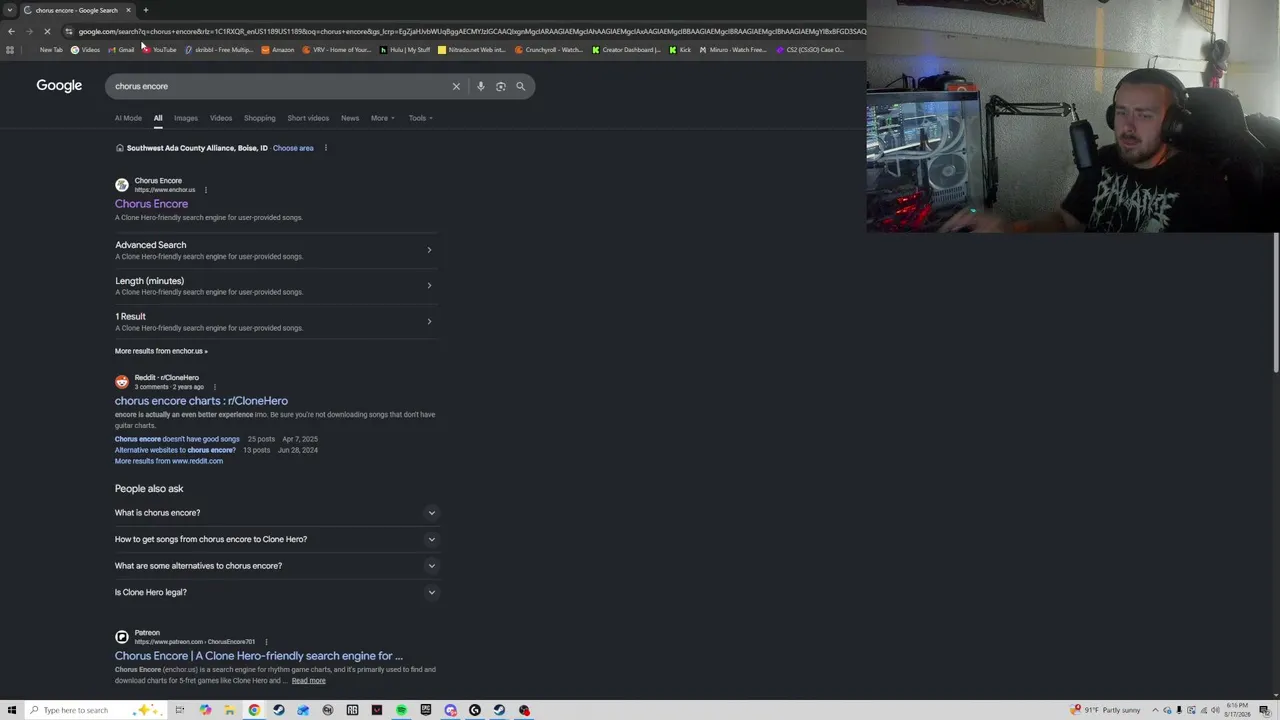1280x720 pixels.
Task: Open the Windows Start menu
Action: [x=12, y=710]
